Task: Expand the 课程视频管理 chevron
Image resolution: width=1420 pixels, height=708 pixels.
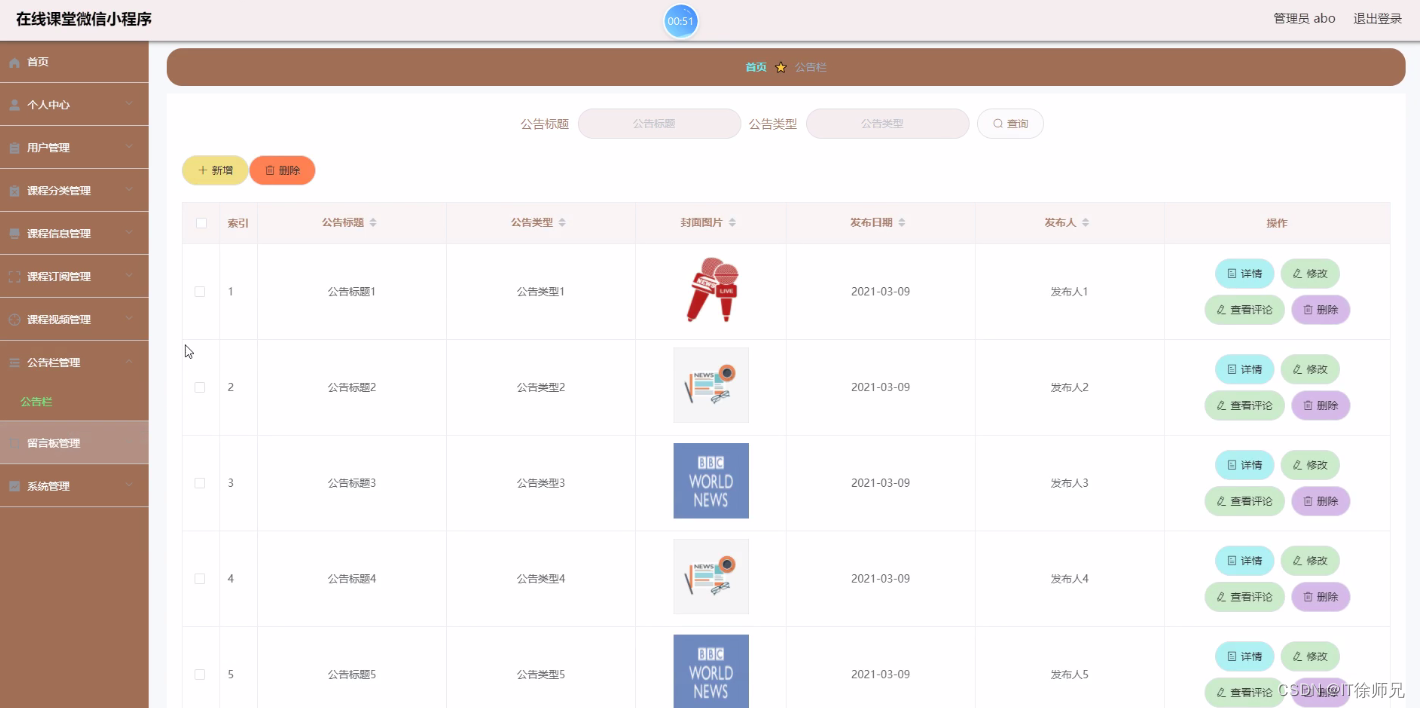Action: (129, 319)
